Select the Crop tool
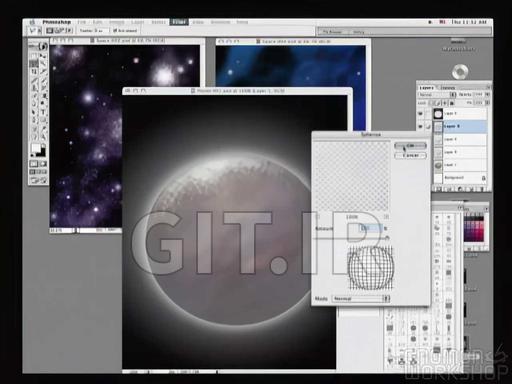This screenshot has height=384, width=512. (34, 71)
